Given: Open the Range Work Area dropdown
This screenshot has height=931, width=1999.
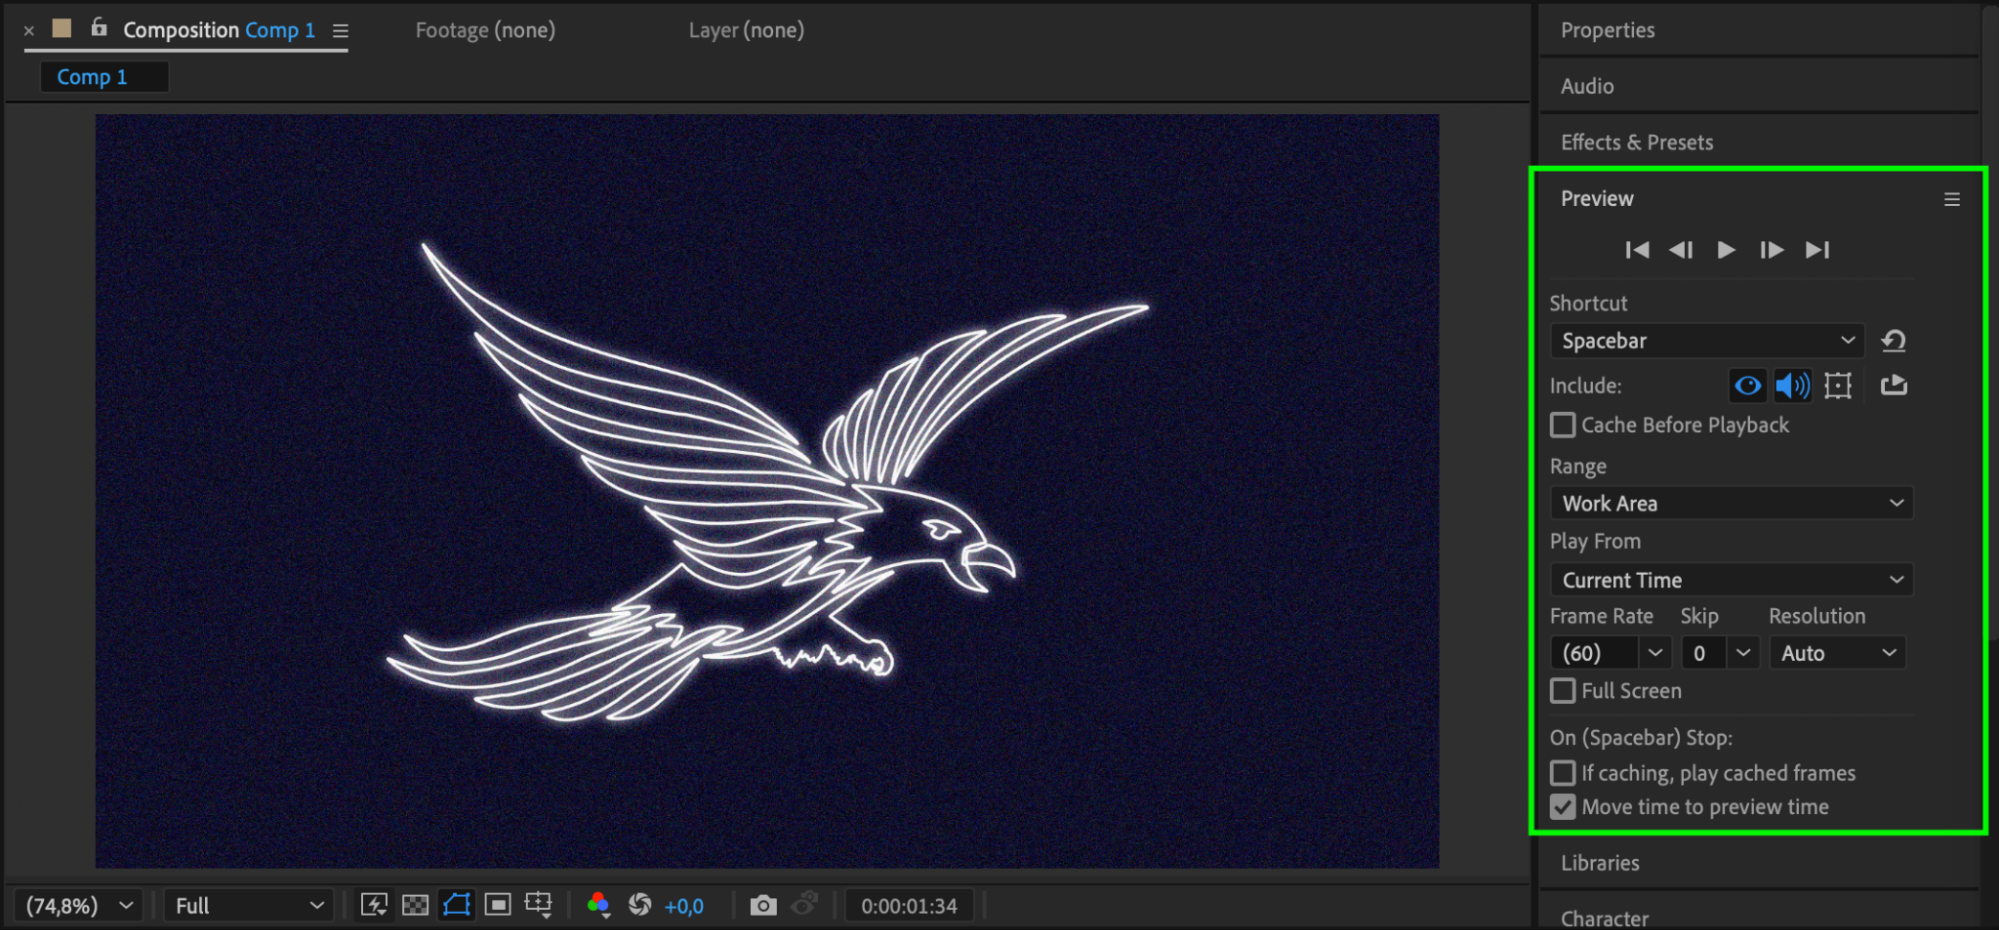Looking at the screenshot, I should pos(1731,503).
